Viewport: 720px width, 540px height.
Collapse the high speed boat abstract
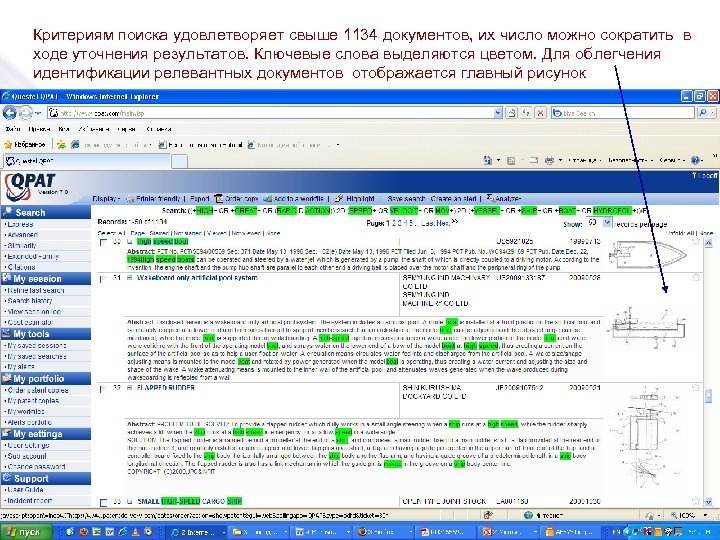point(129,242)
